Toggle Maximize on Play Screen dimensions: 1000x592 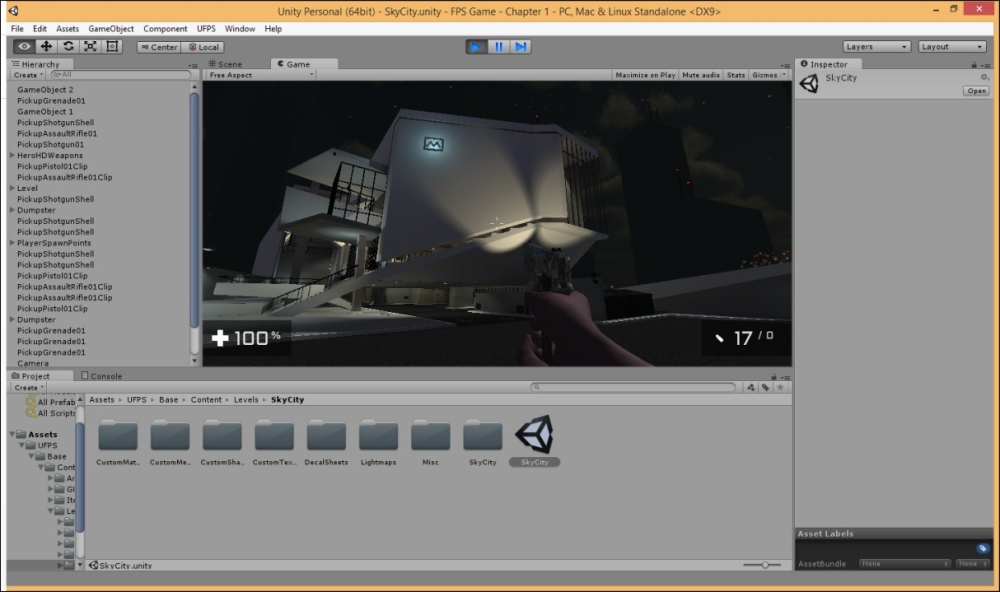645,75
